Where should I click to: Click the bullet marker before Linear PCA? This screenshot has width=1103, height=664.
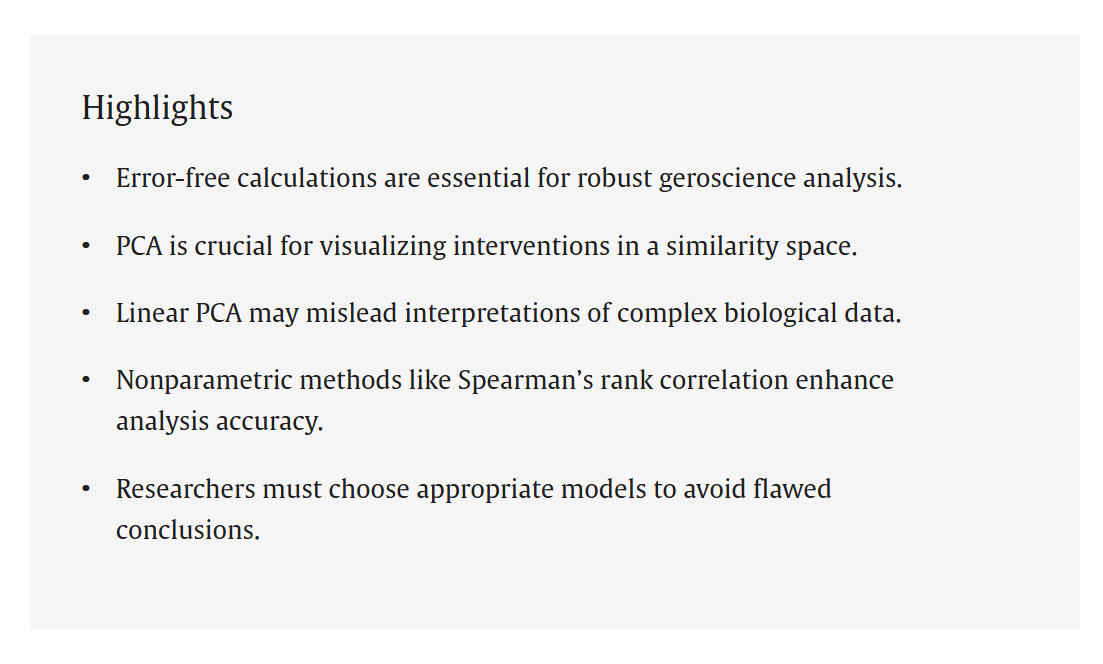pyautogui.click(x=86, y=313)
